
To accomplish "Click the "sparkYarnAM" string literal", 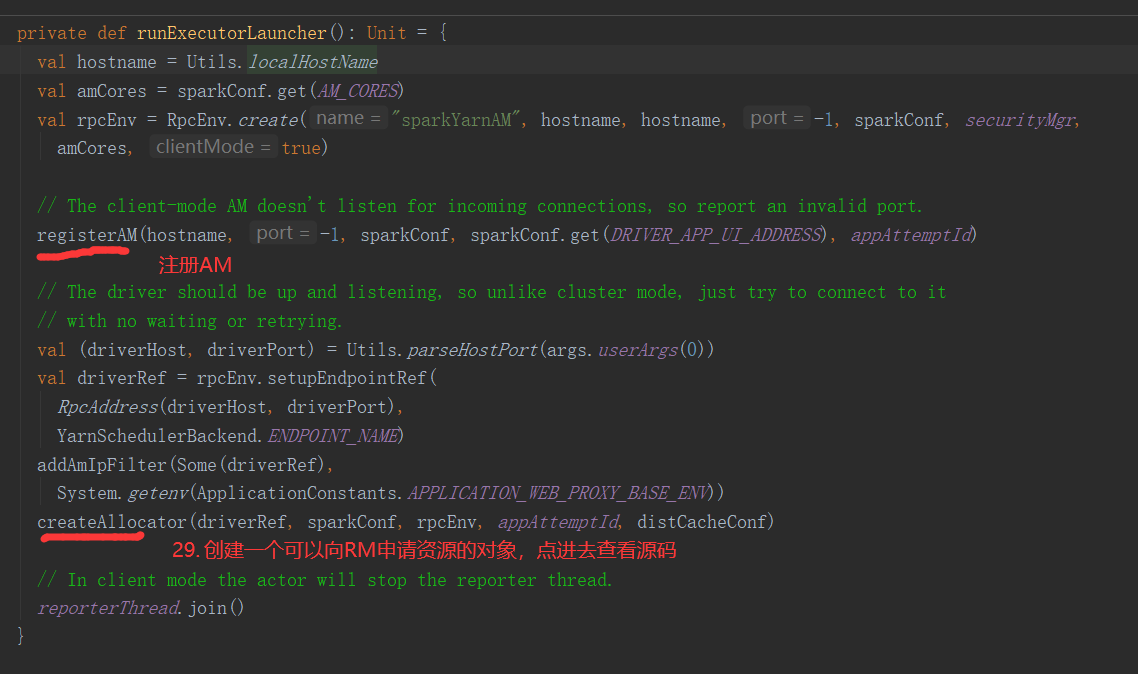I will click(456, 120).
